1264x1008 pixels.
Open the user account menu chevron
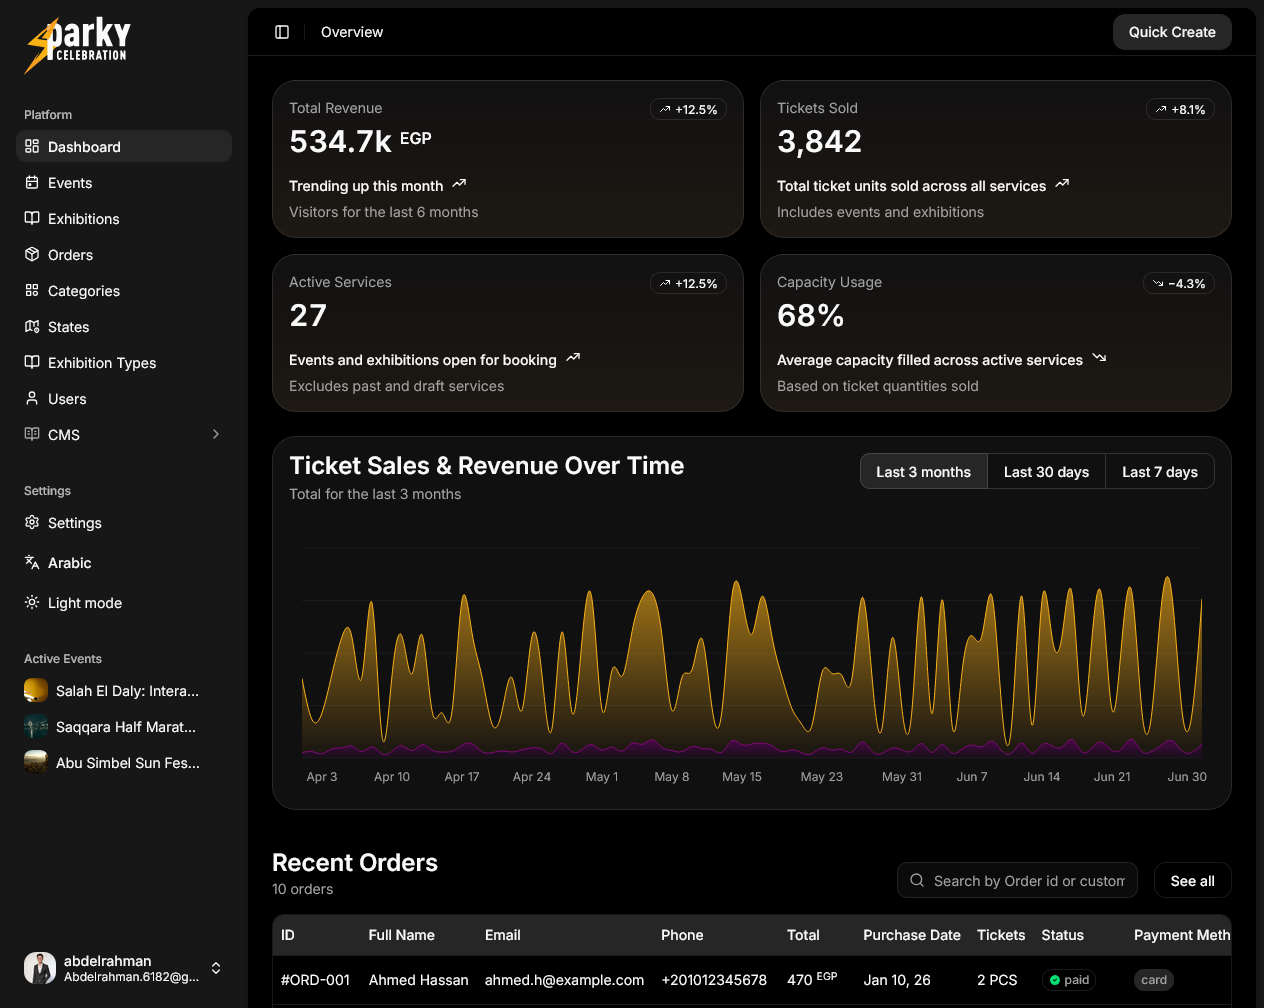click(216, 968)
